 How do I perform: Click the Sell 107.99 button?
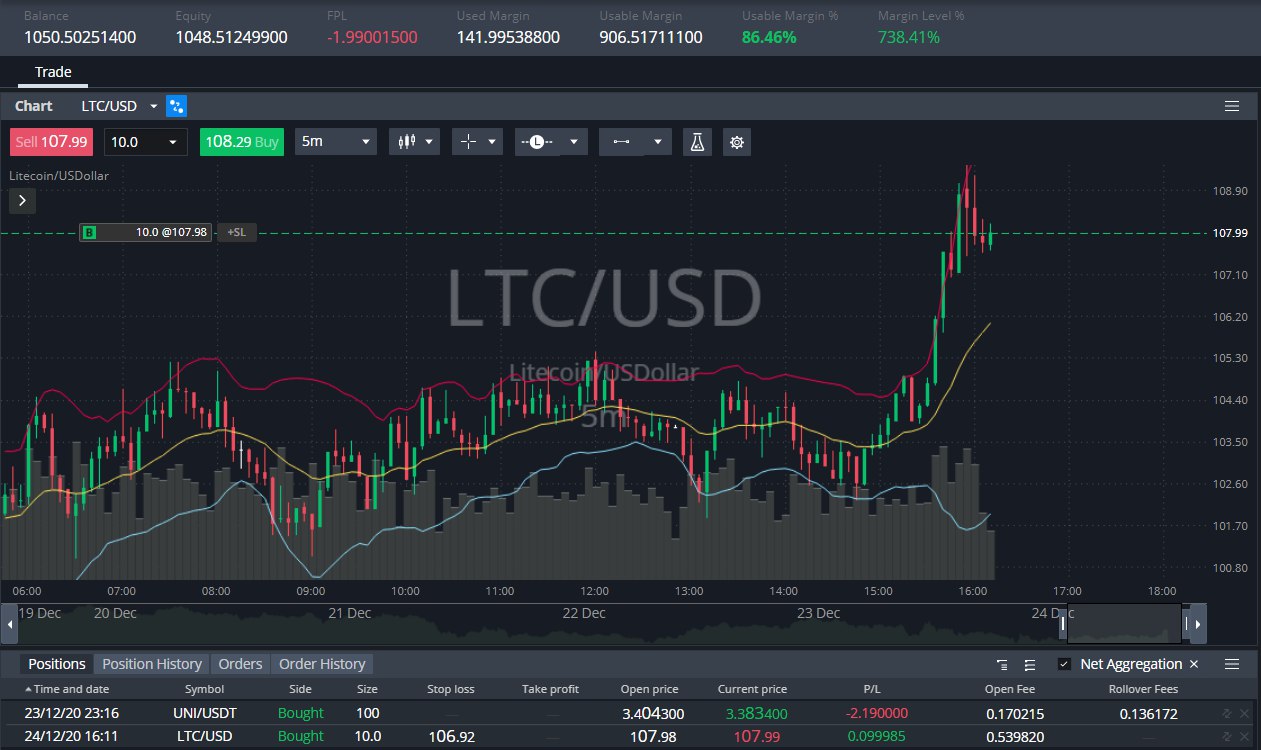[52, 142]
